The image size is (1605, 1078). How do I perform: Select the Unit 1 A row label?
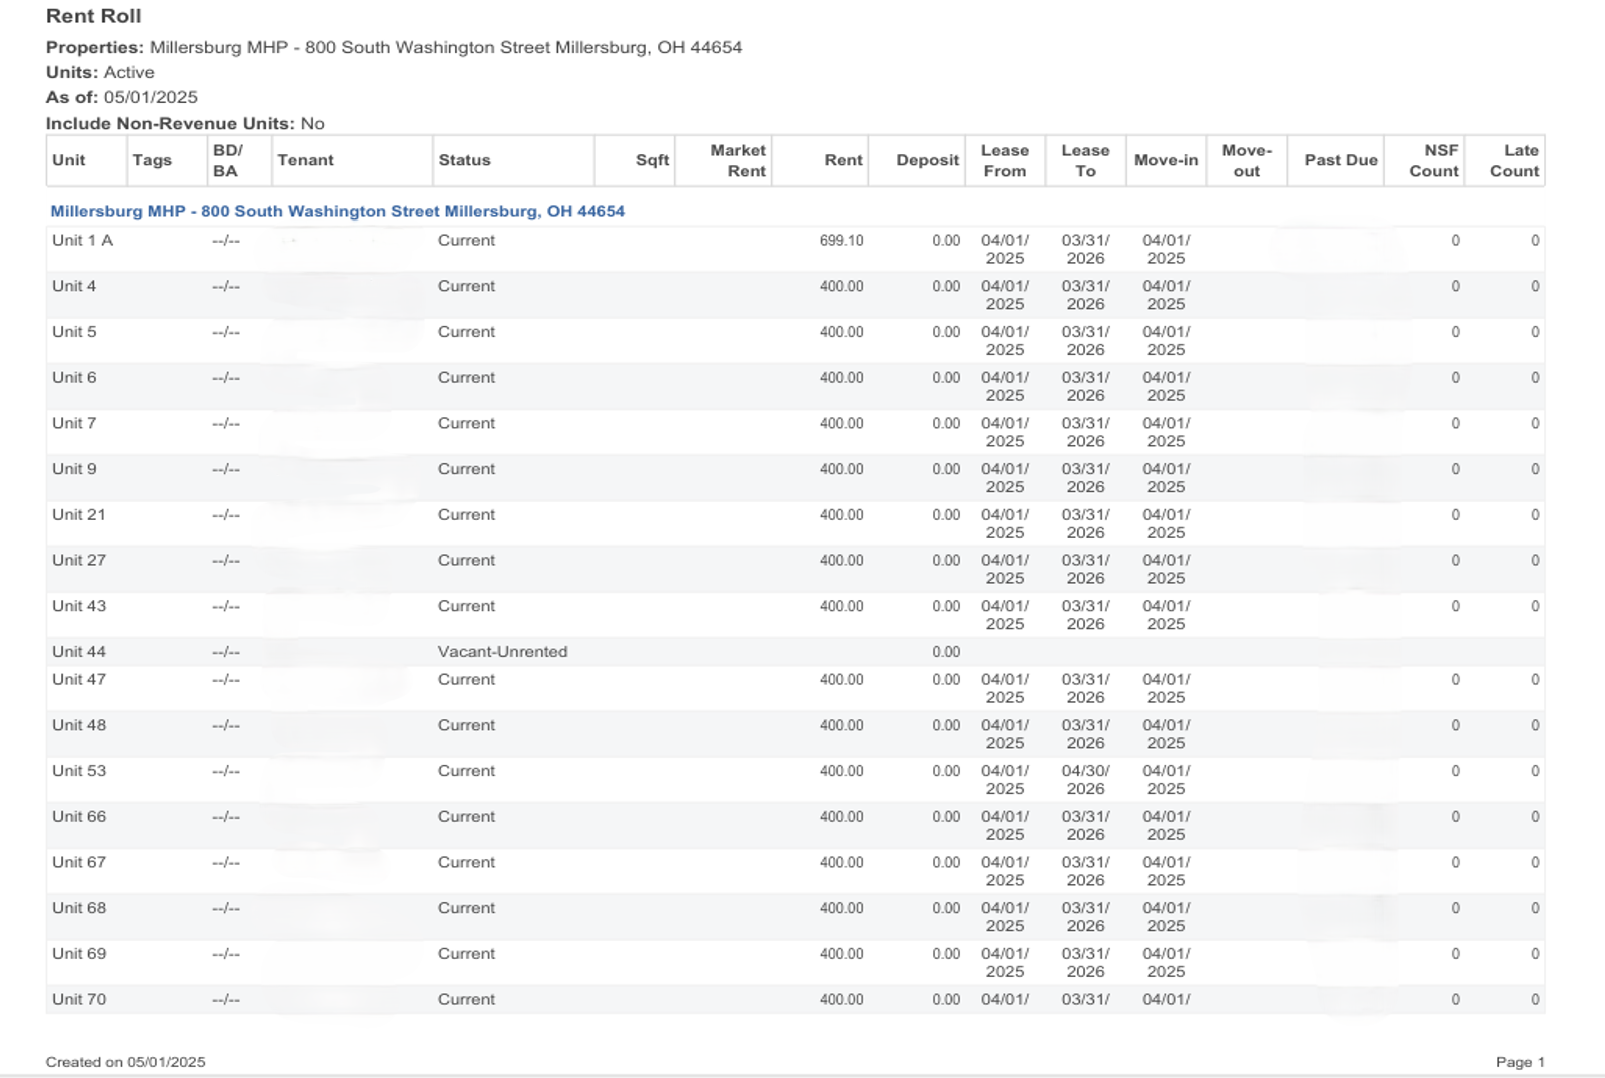click(x=82, y=240)
